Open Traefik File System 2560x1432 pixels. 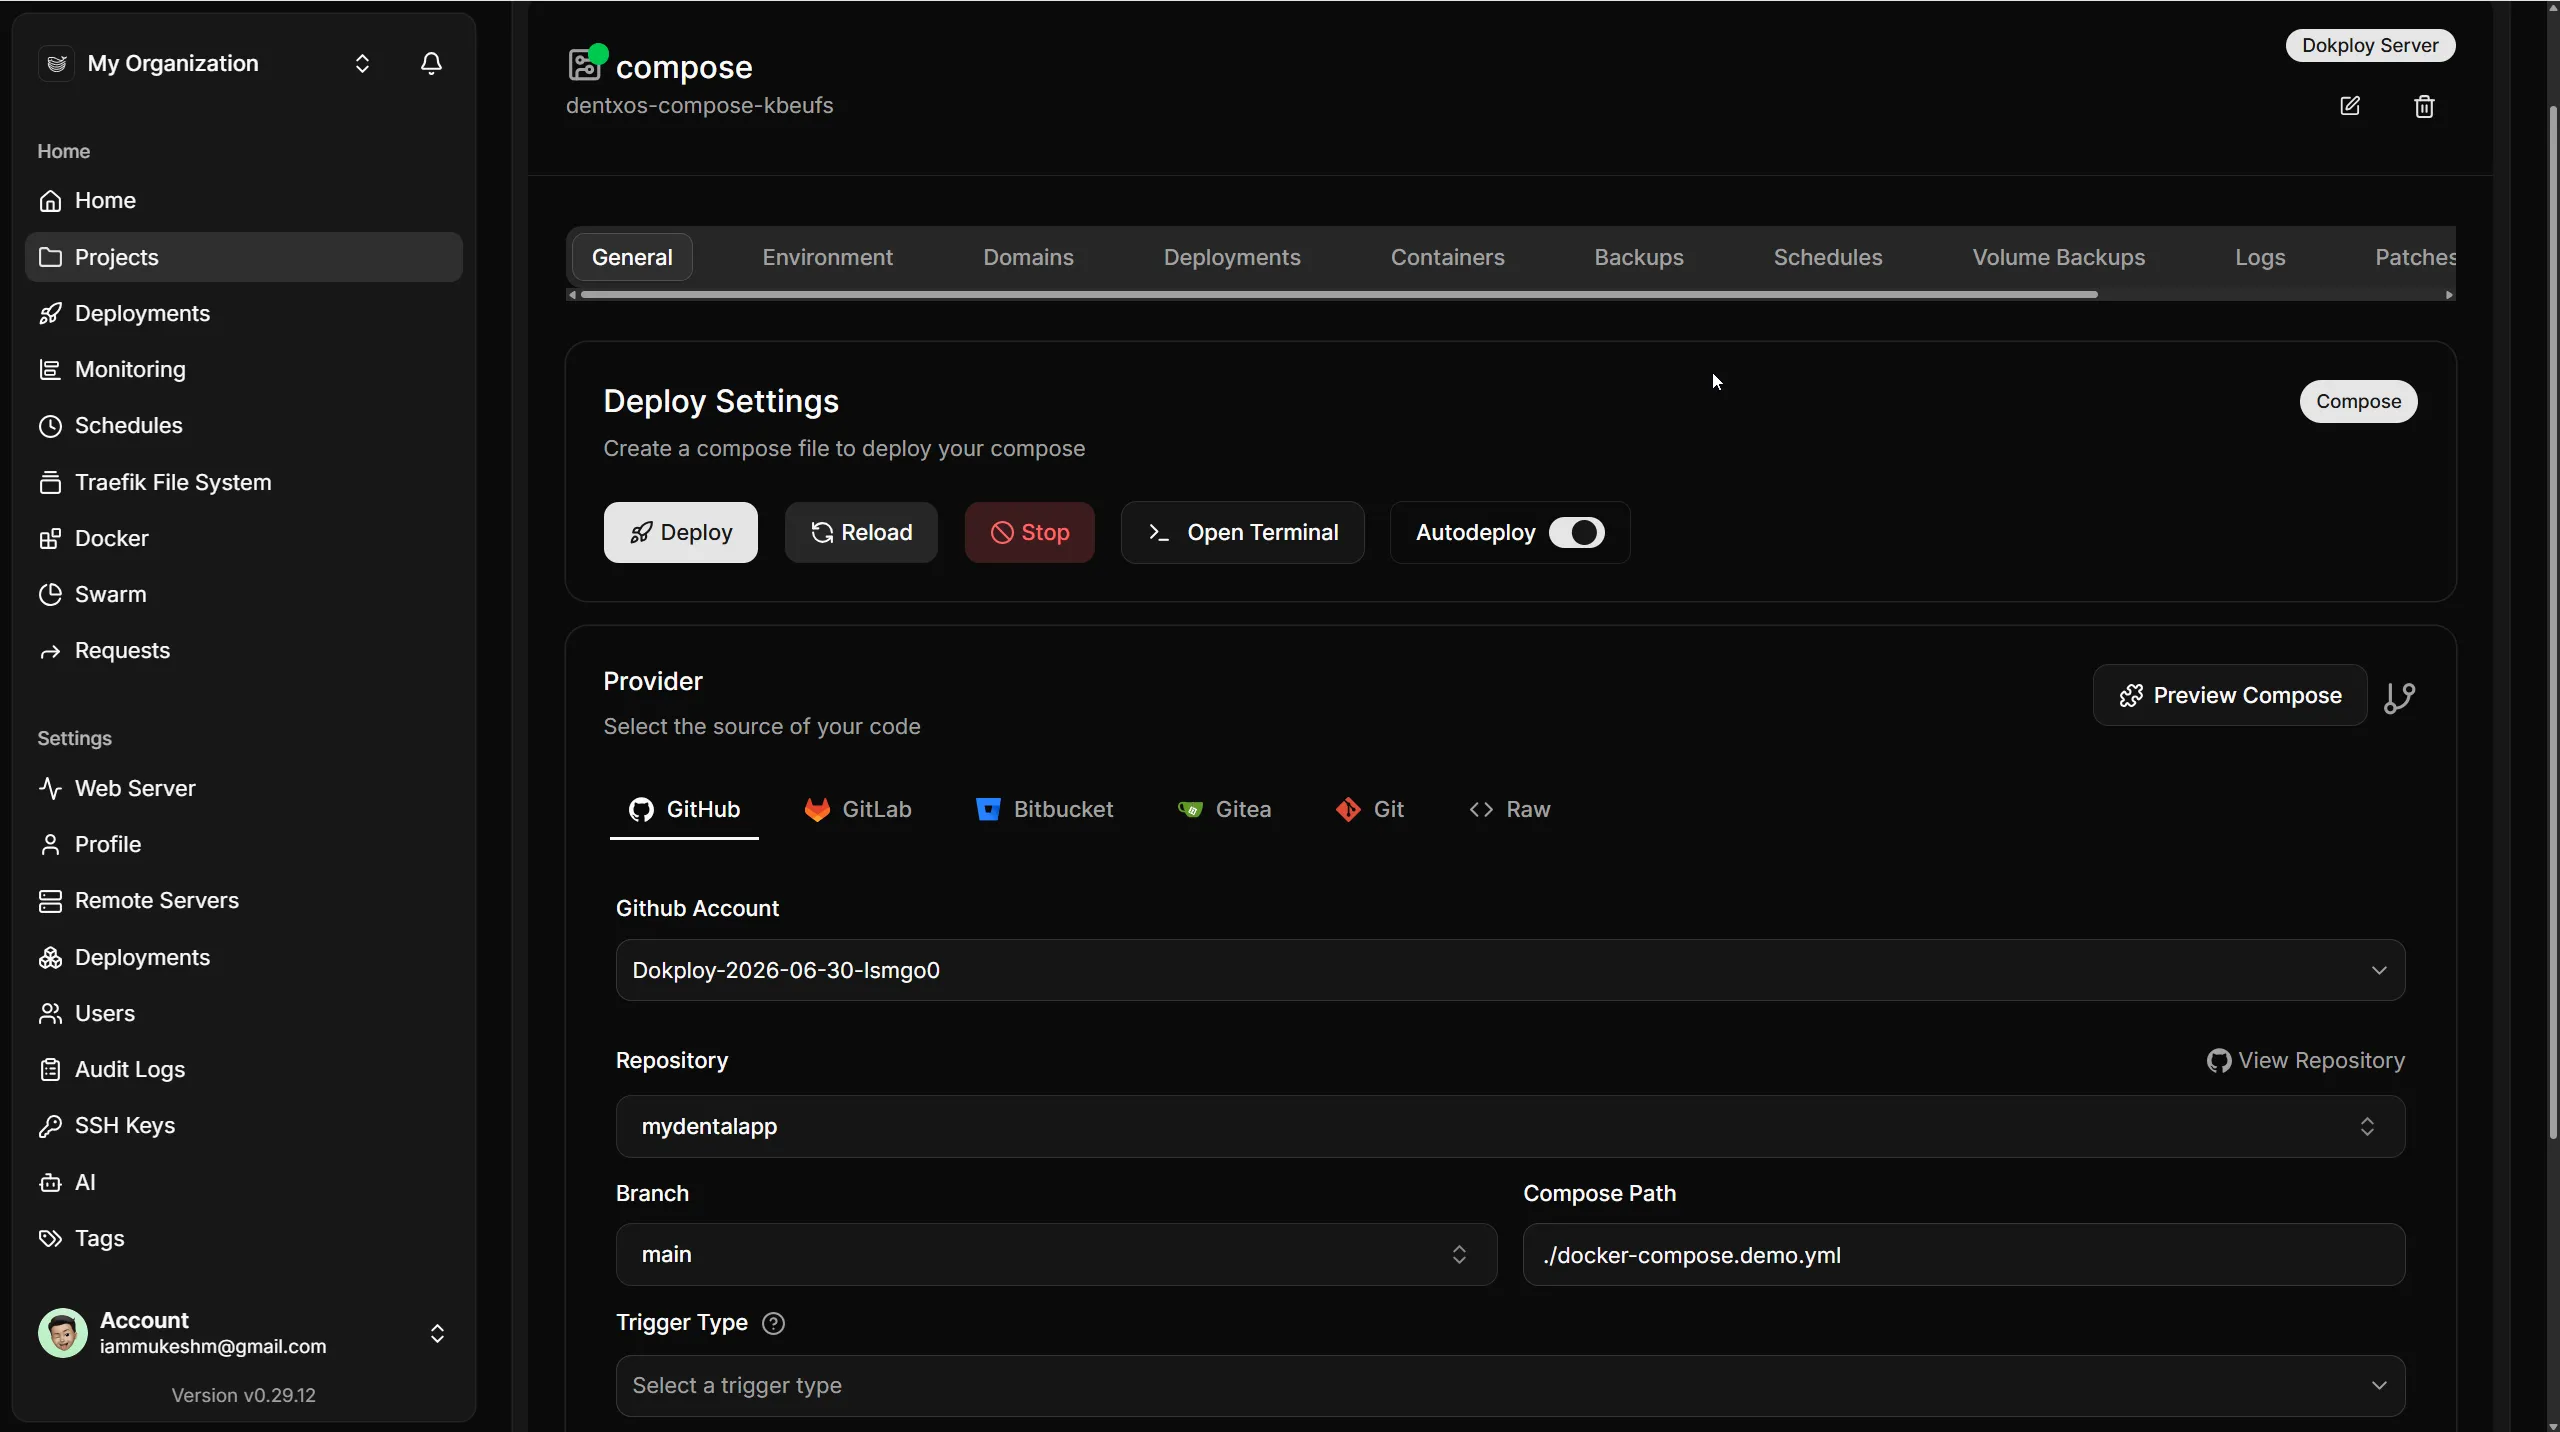pos(244,482)
